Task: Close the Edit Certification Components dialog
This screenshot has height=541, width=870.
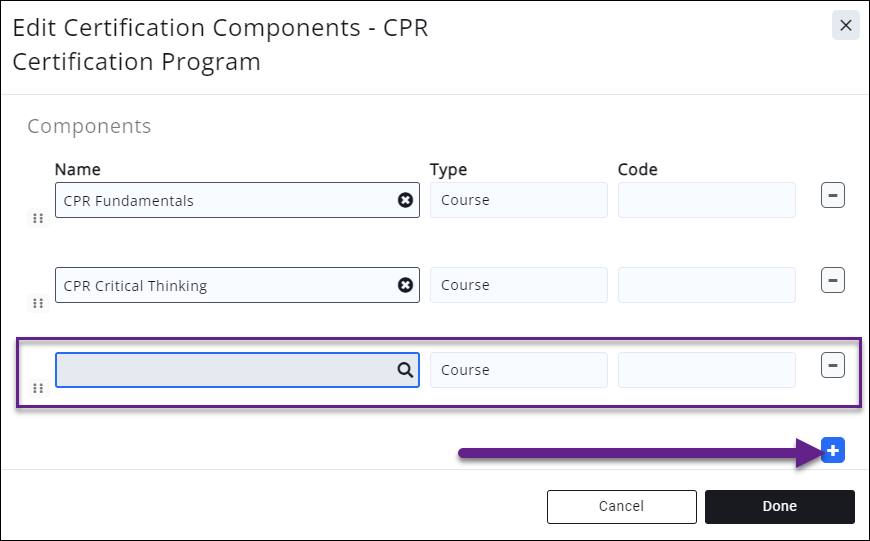Action: (845, 25)
